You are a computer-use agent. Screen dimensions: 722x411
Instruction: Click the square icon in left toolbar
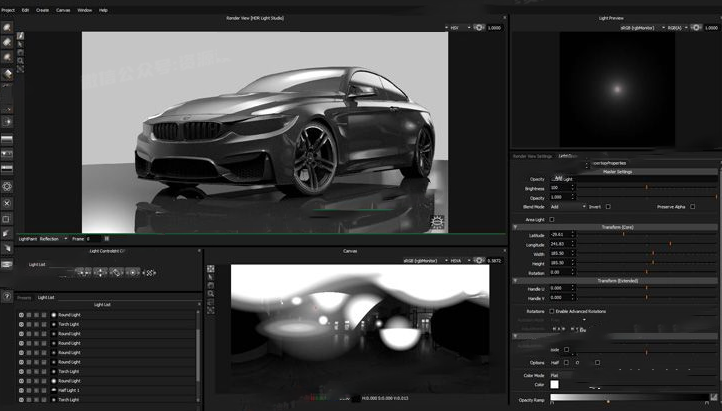pyautogui.click(x=7, y=218)
